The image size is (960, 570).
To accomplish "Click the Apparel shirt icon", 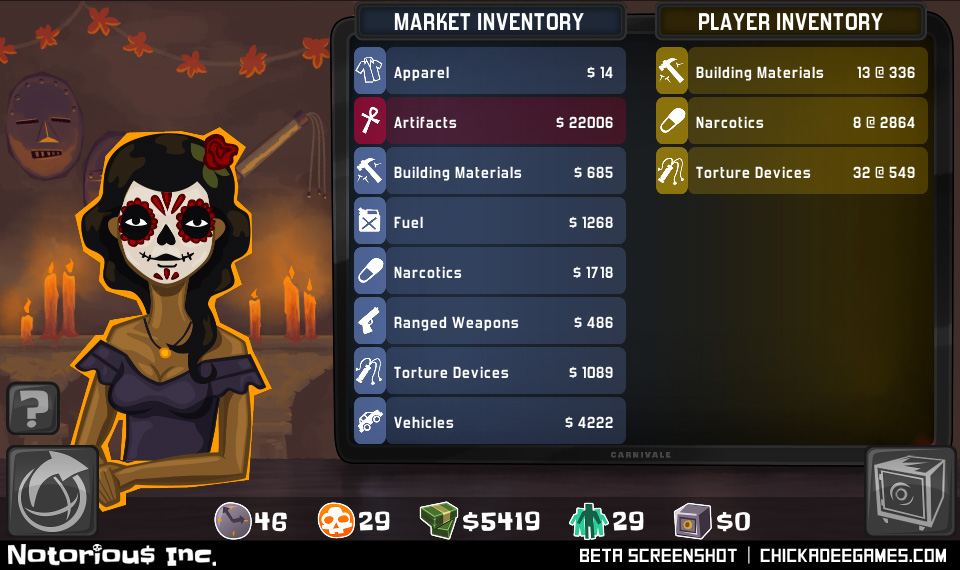I will (370, 72).
